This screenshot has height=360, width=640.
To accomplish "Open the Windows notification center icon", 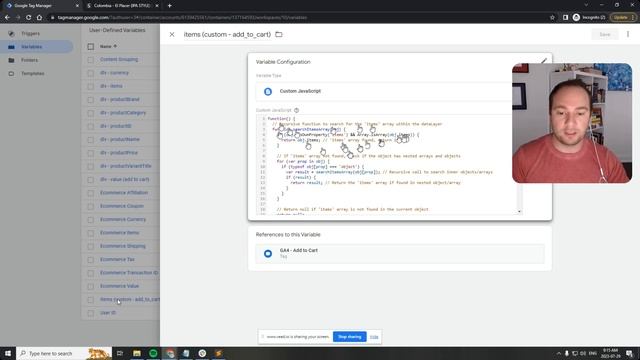I will pyautogui.click(x=629, y=353).
